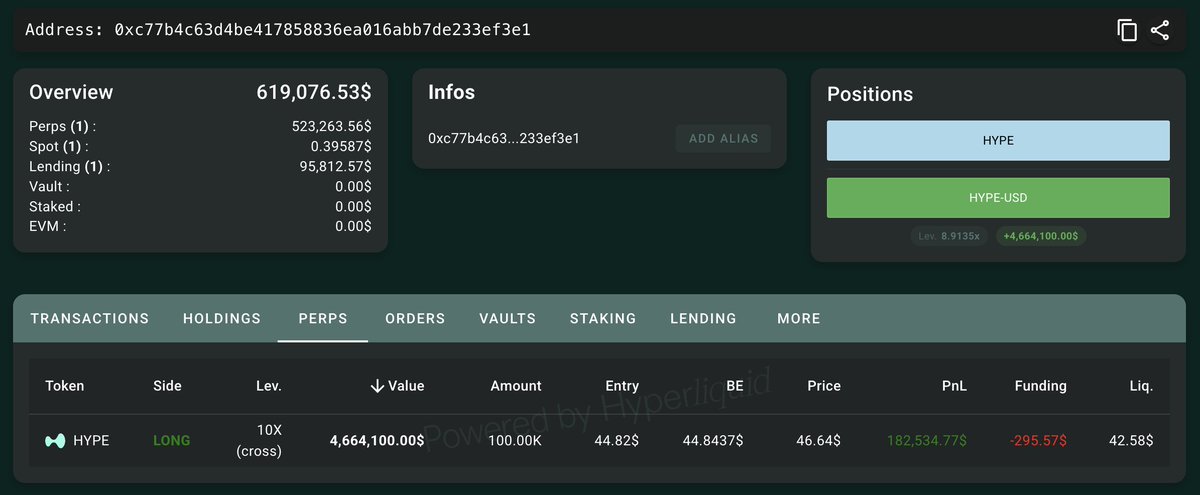Click the +4,664,100.00$ position value chip
This screenshot has width=1200, height=495.
coord(1042,237)
